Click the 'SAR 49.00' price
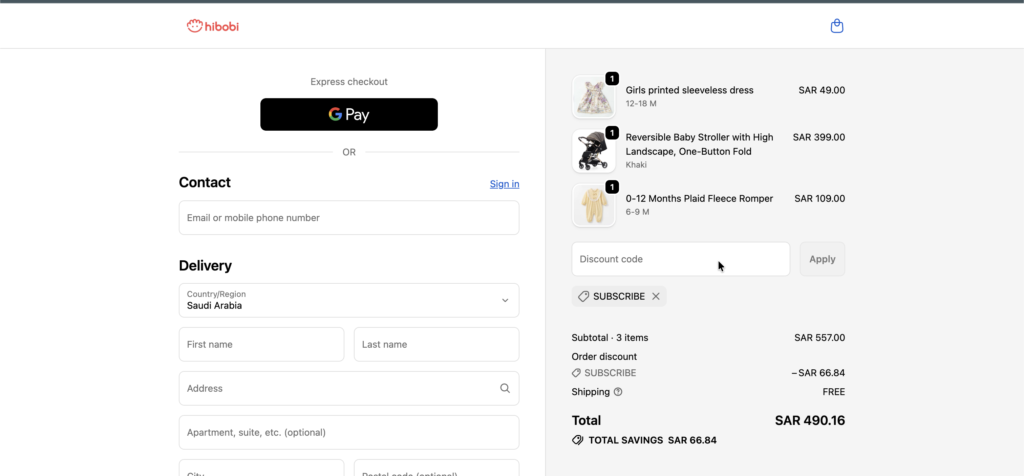The height and width of the screenshot is (476, 1024). click(x=822, y=90)
